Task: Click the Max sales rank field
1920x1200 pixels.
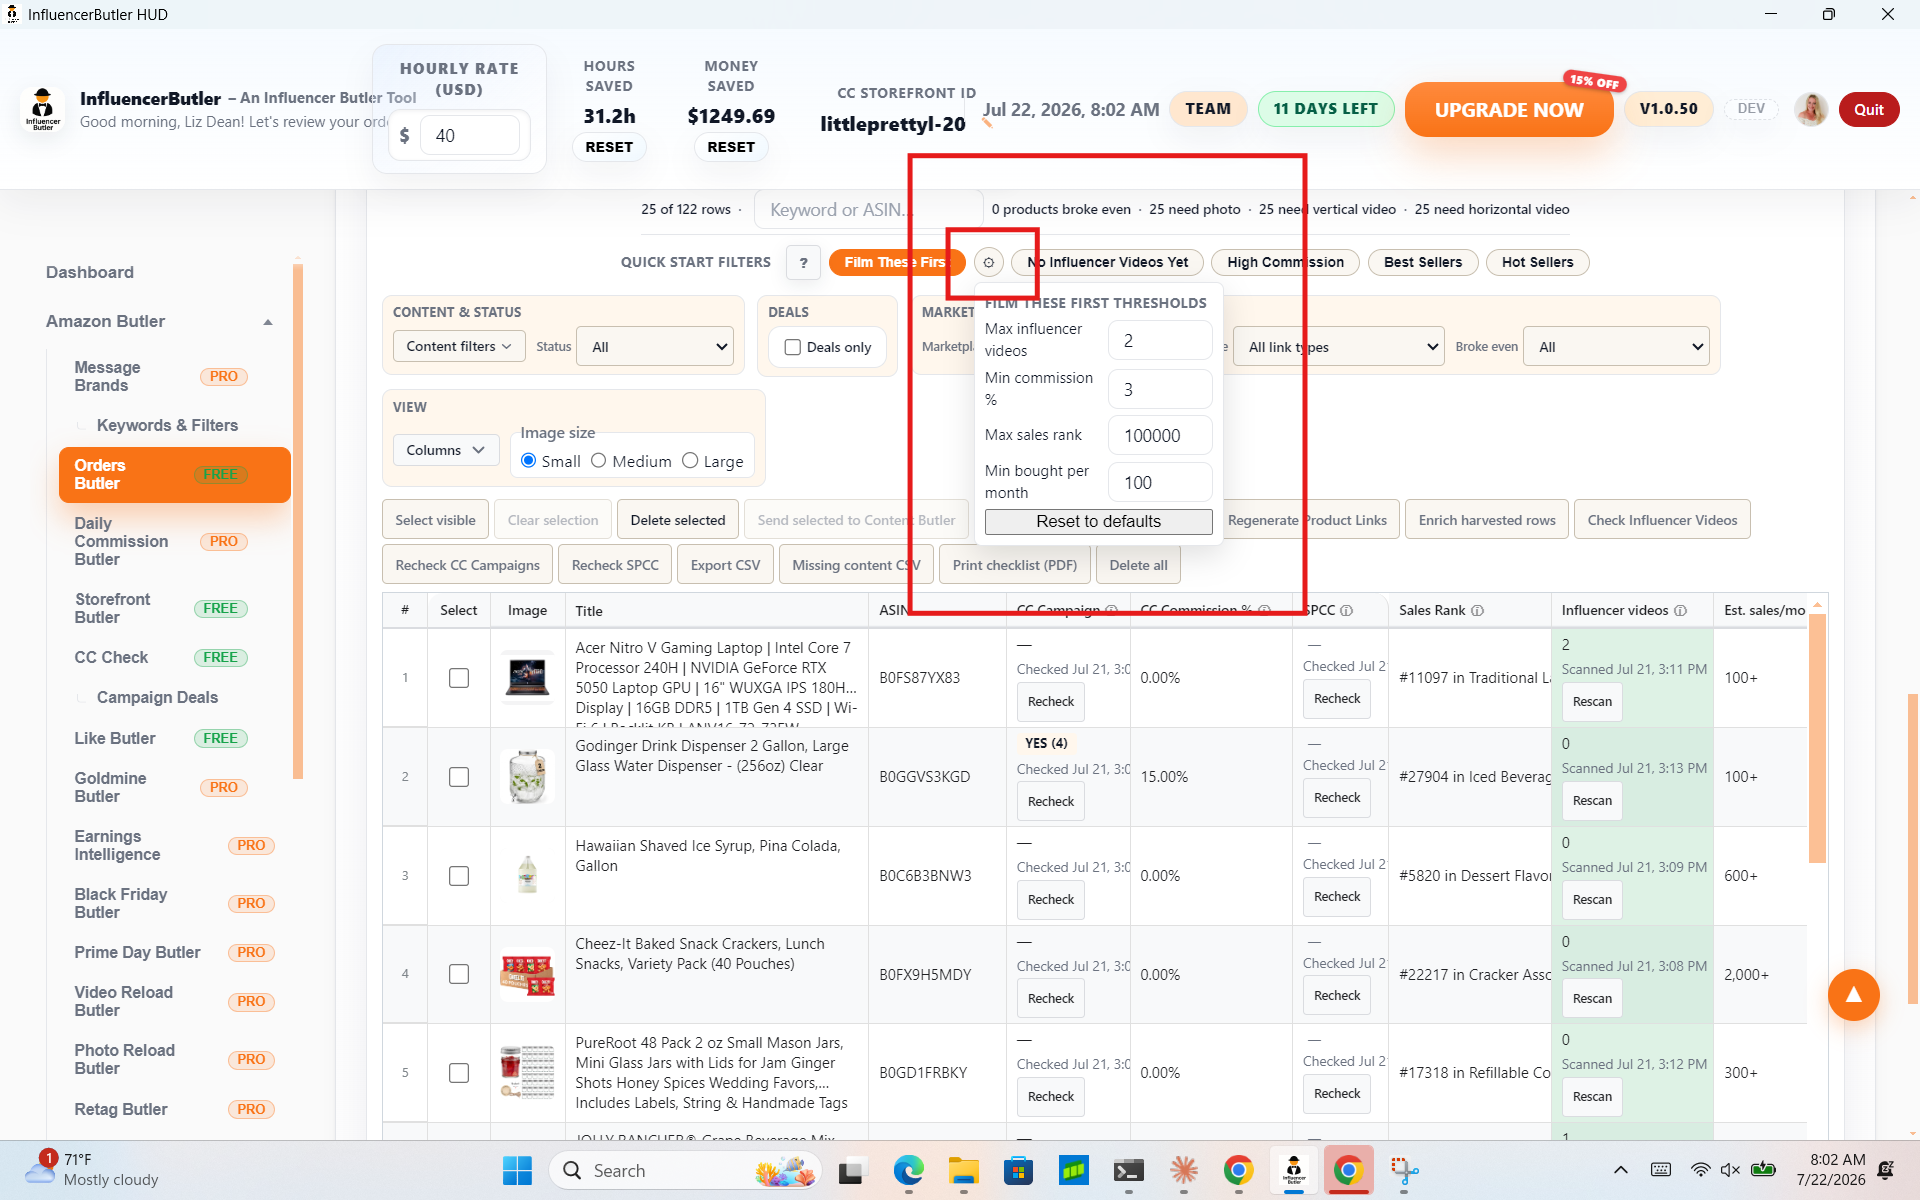Action: point(1160,436)
